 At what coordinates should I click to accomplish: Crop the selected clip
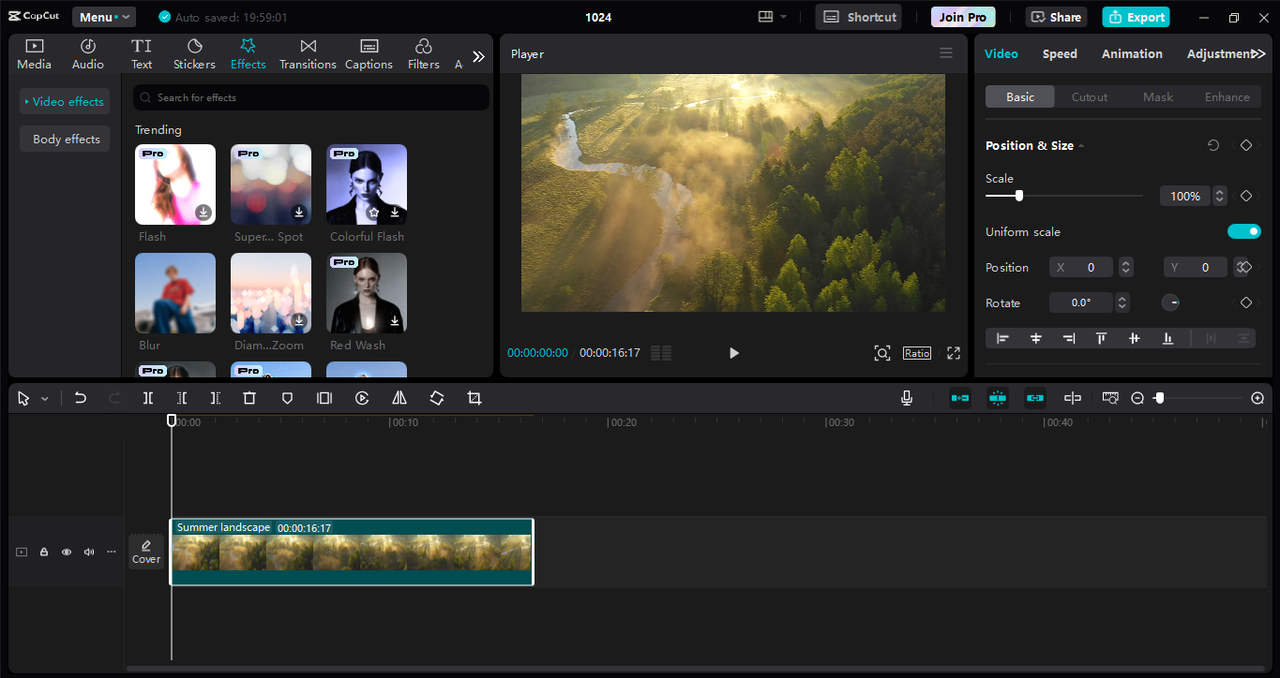pos(474,398)
